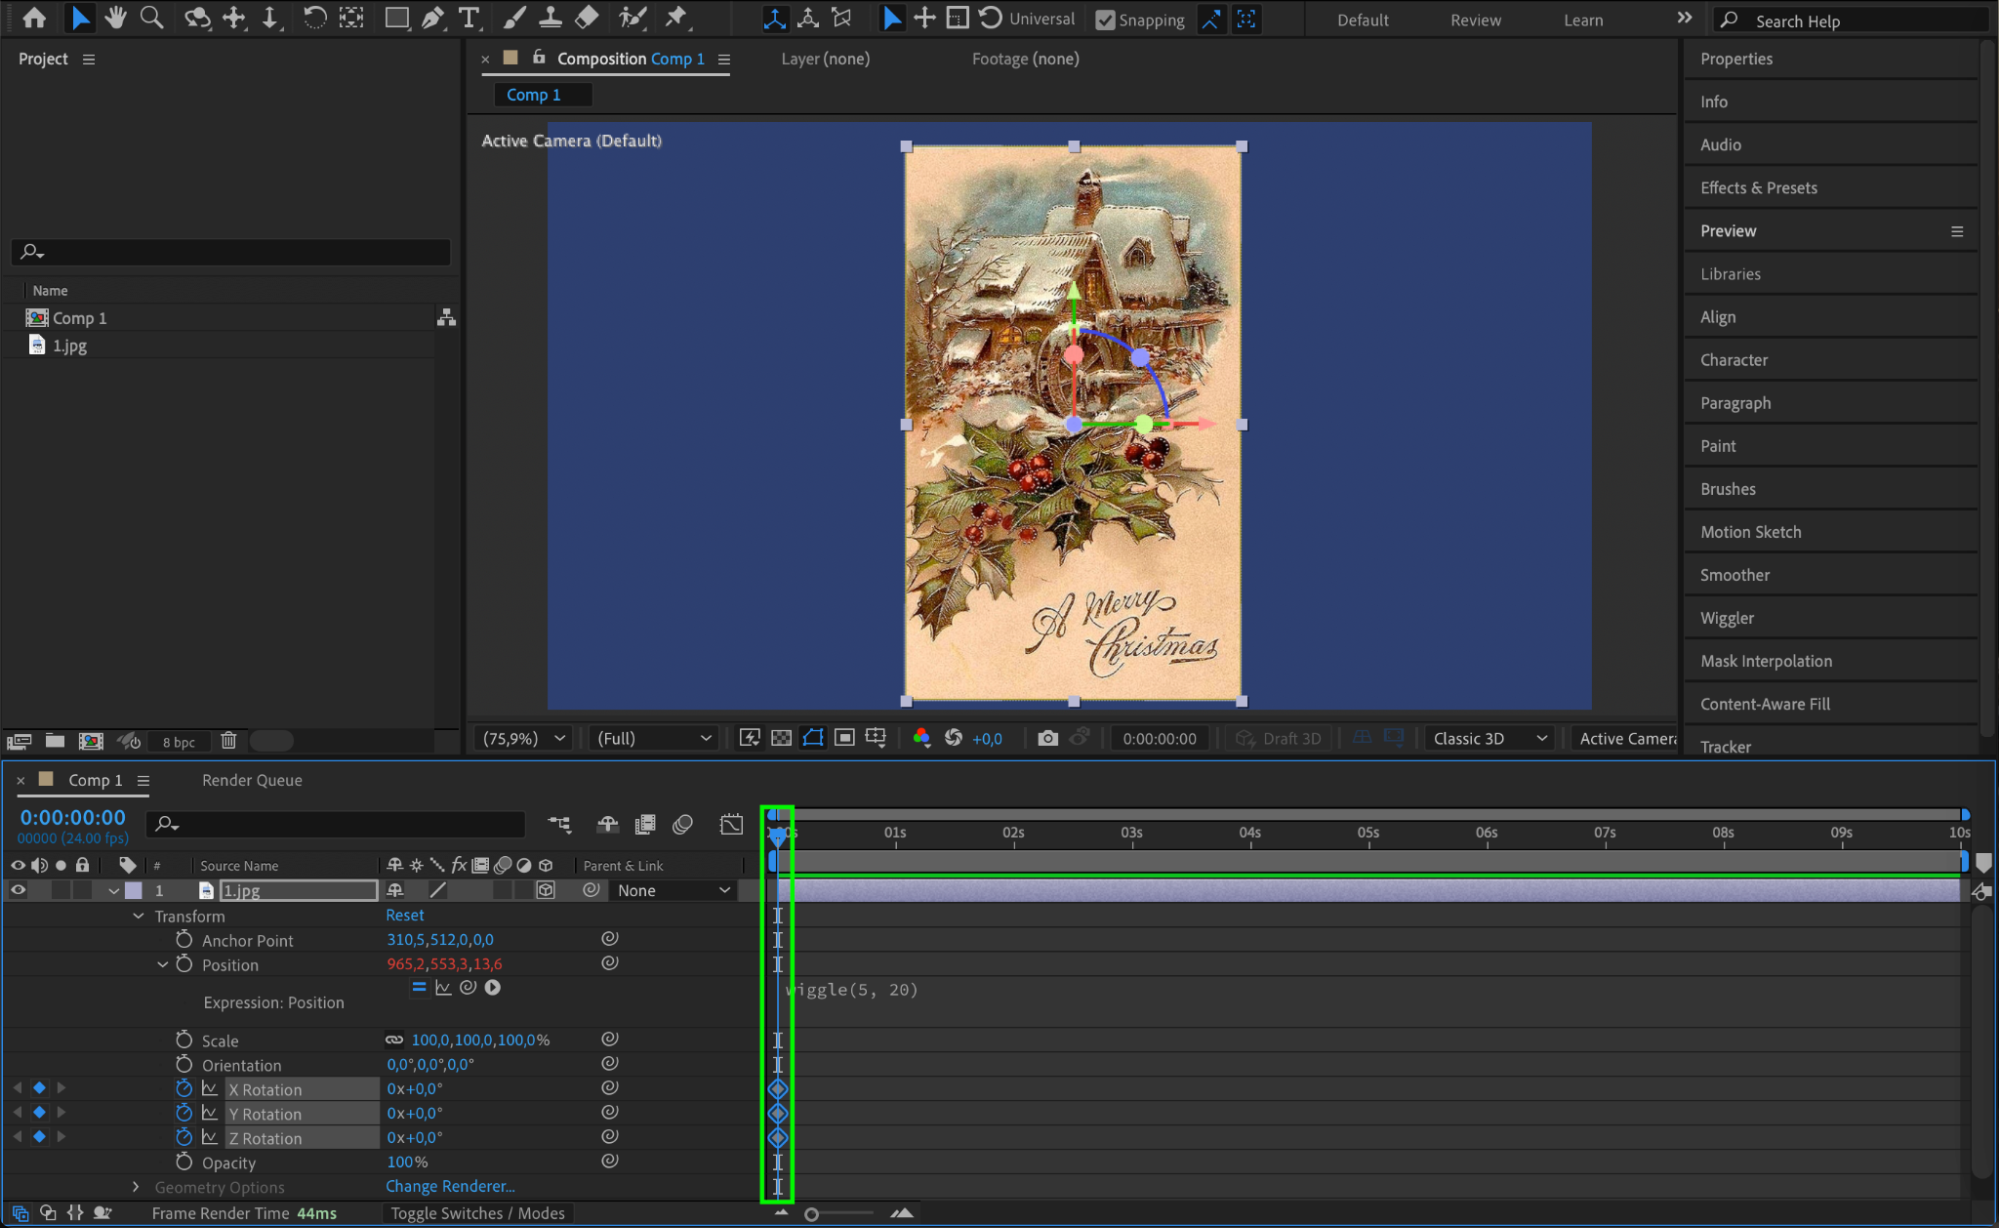The height and width of the screenshot is (1228, 1999).
Task: Open the magnification ratio dropdown (75,9%)
Action: [525, 738]
